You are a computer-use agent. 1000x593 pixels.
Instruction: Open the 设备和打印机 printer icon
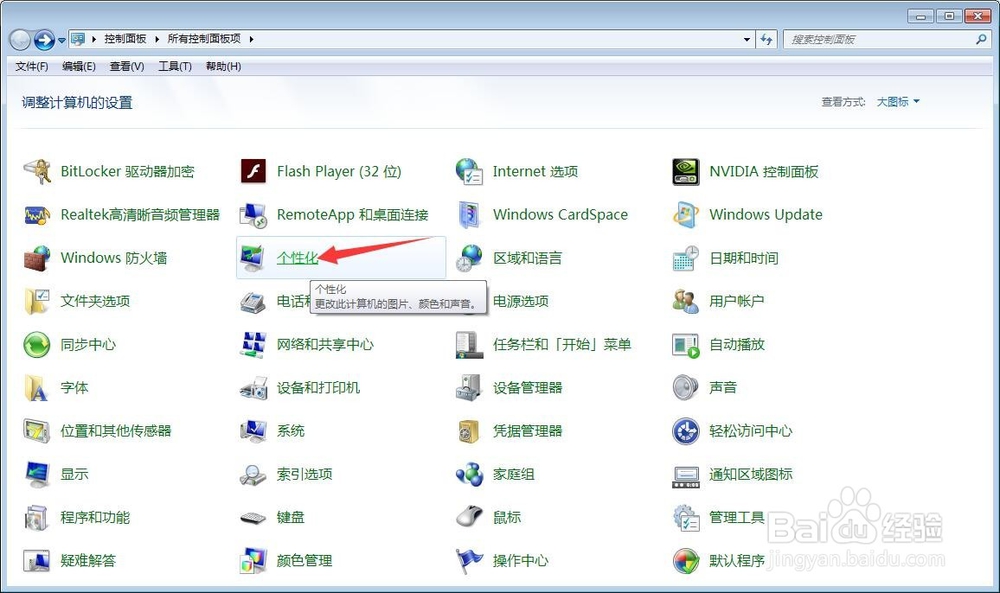[x=253, y=388]
